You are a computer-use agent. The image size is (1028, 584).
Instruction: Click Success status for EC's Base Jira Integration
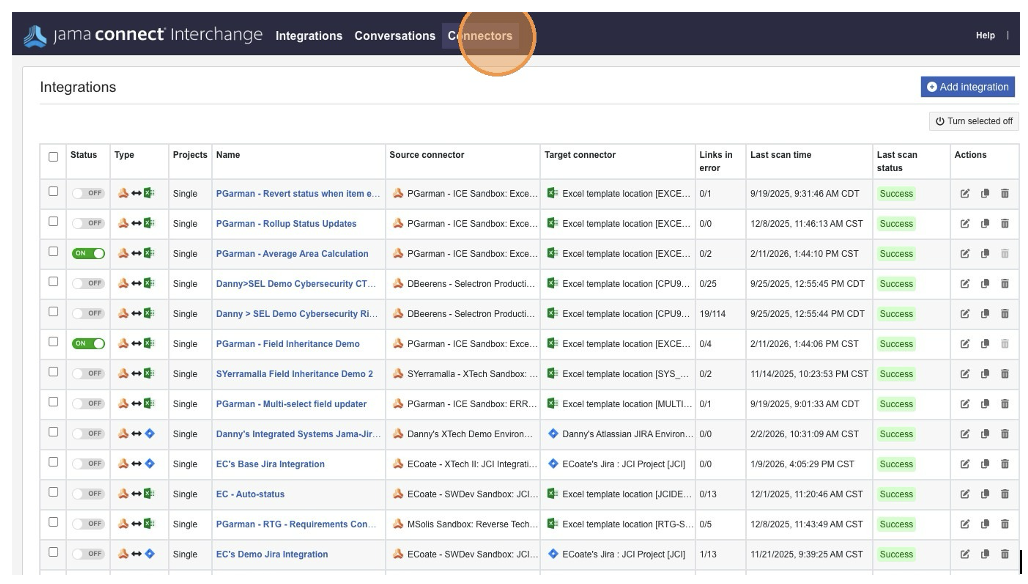click(896, 464)
